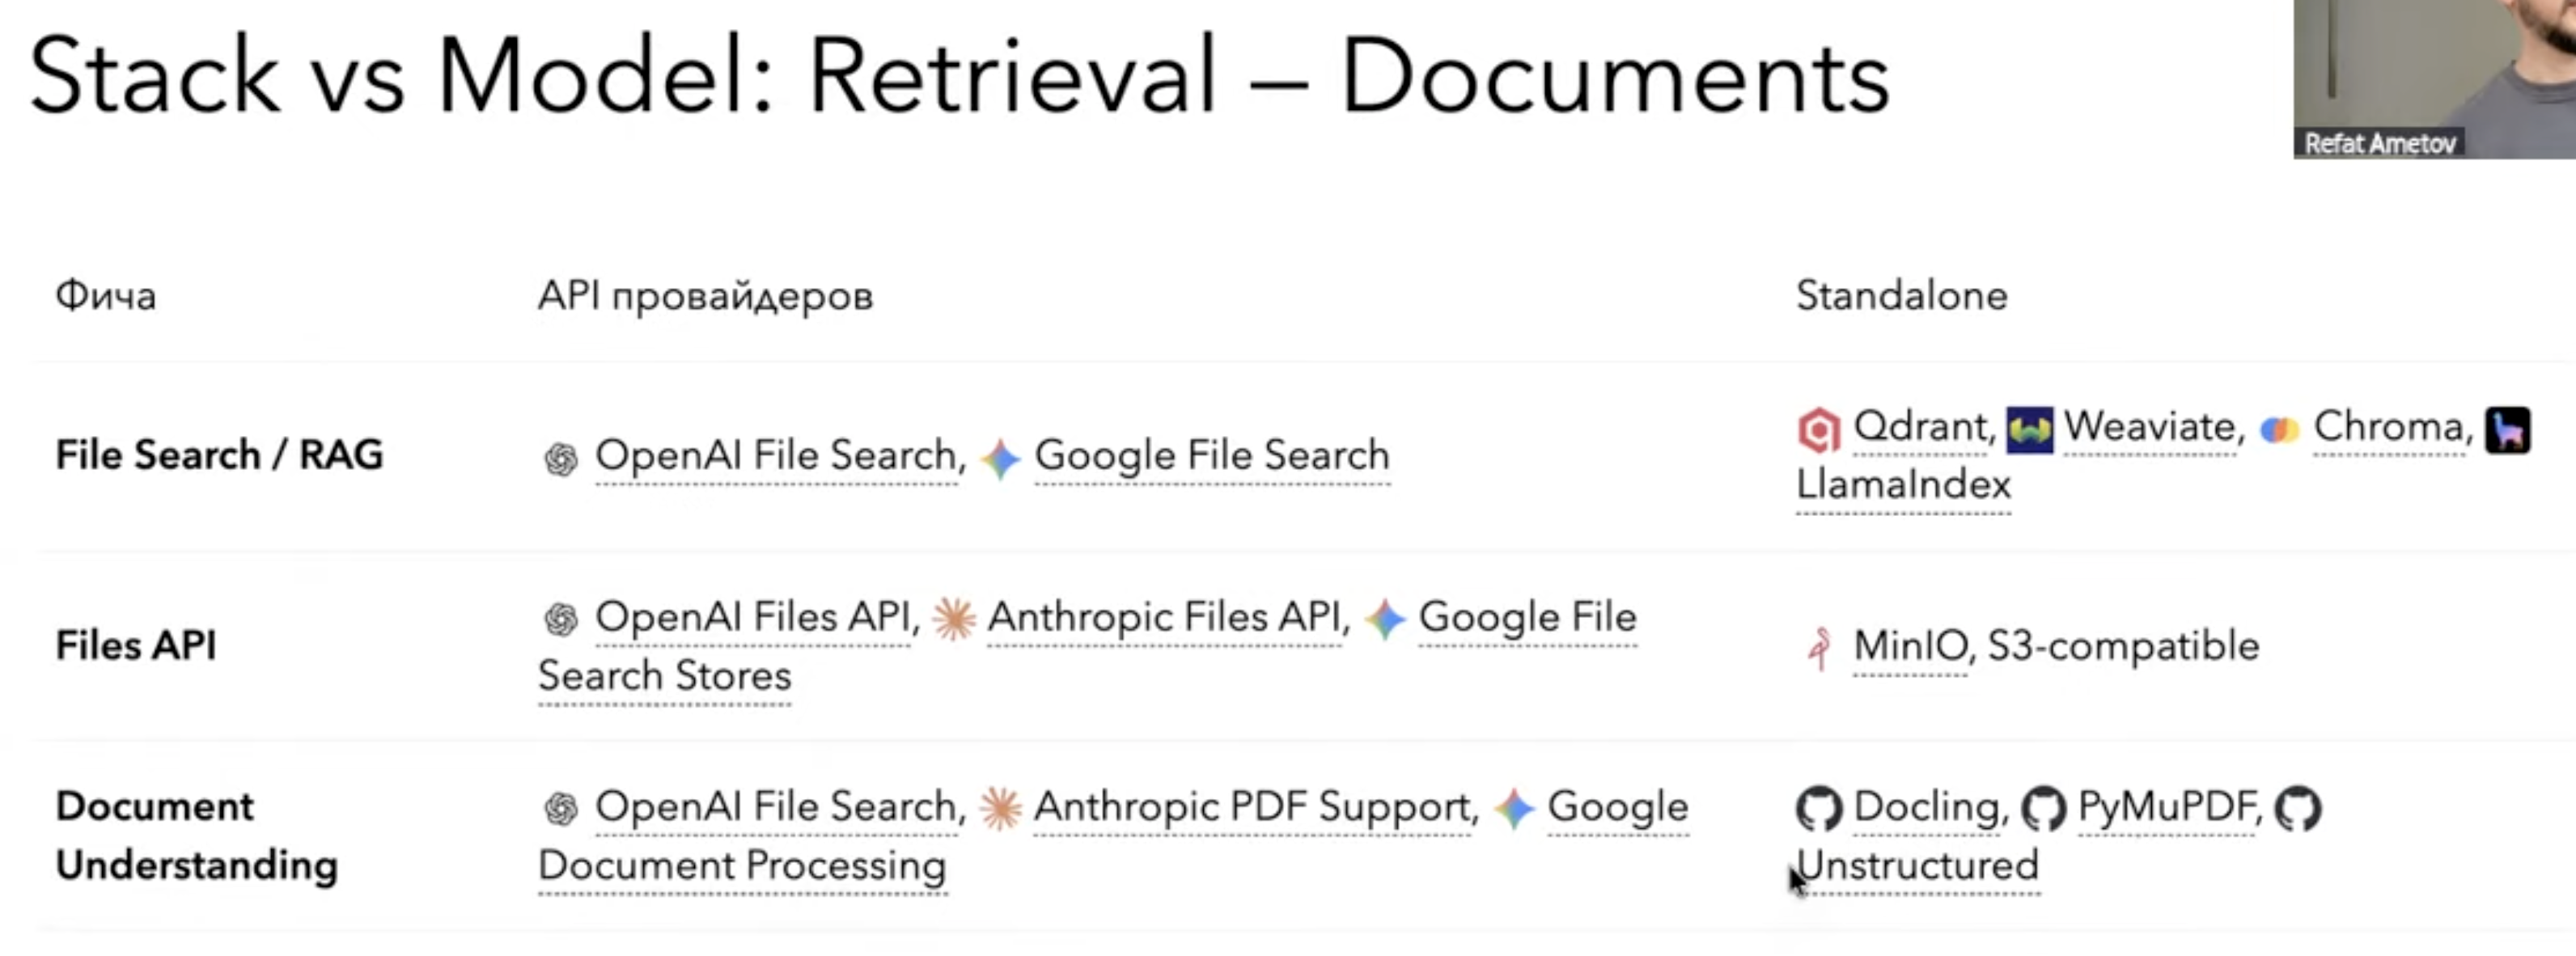Select the Document Understanding row label

tap(196, 836)
